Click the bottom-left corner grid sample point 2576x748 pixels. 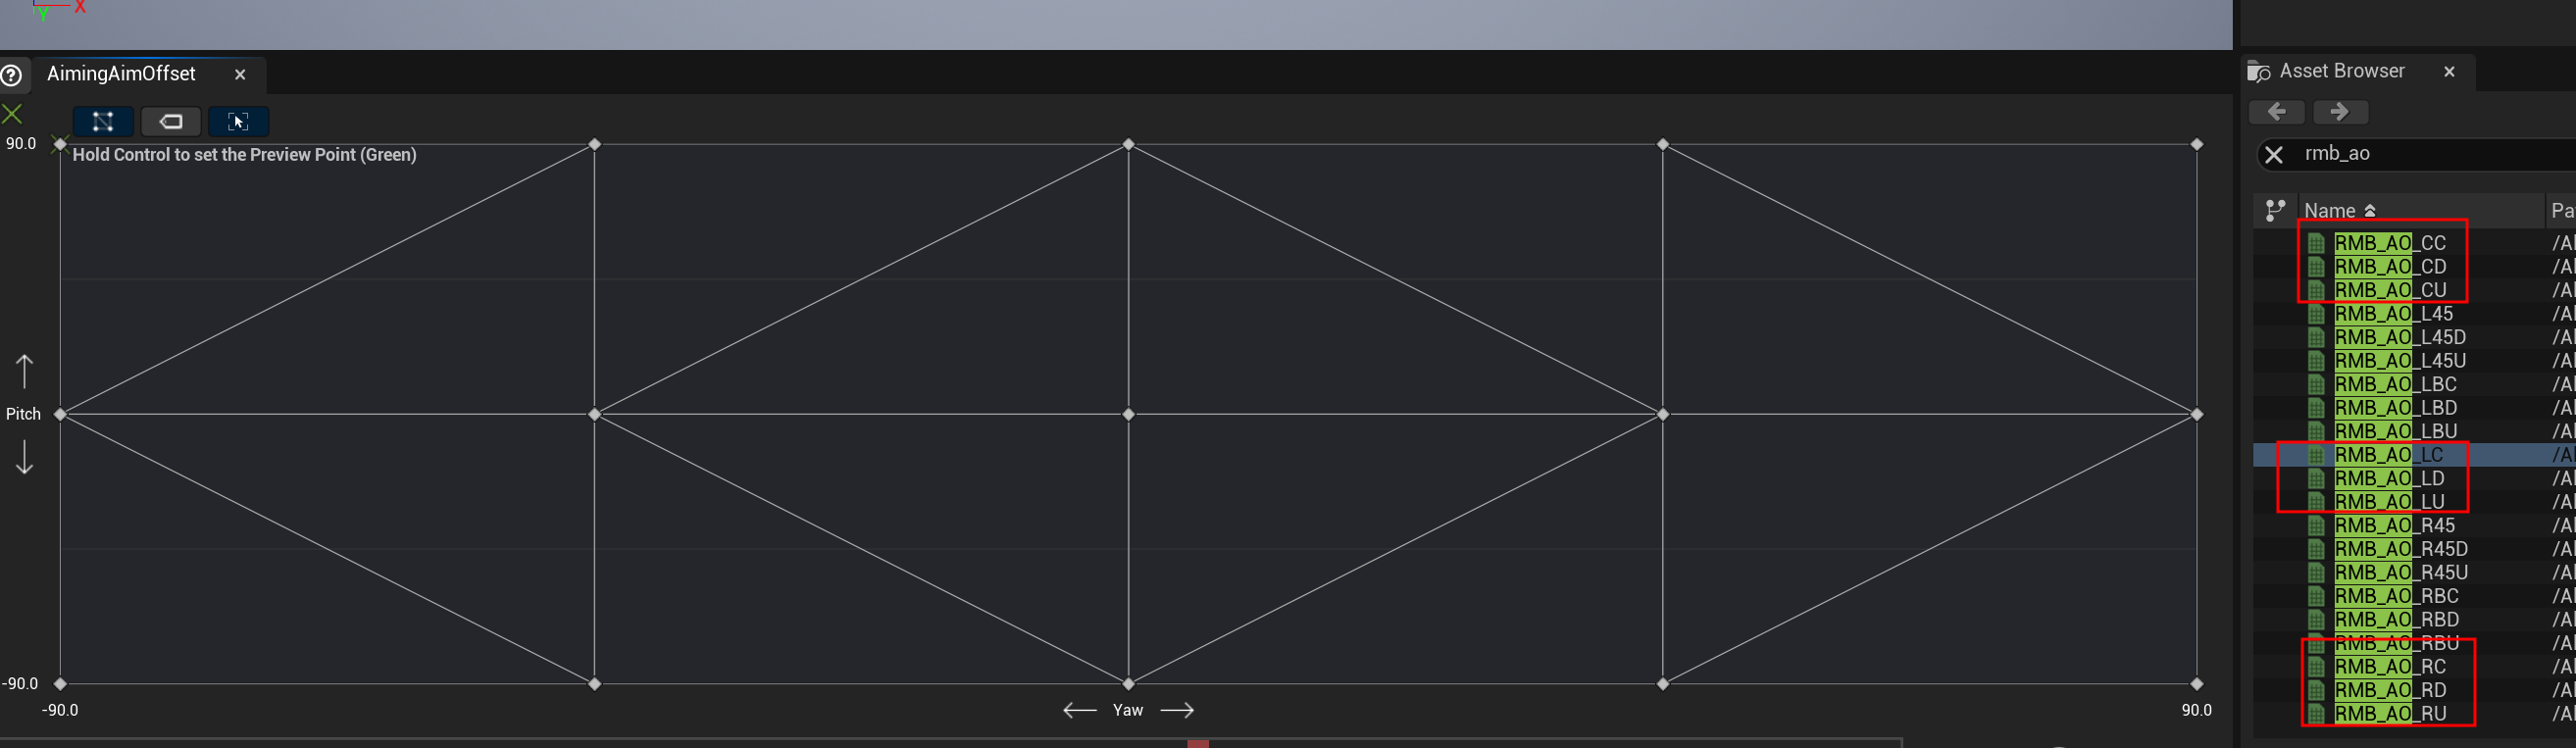point(60,684)
